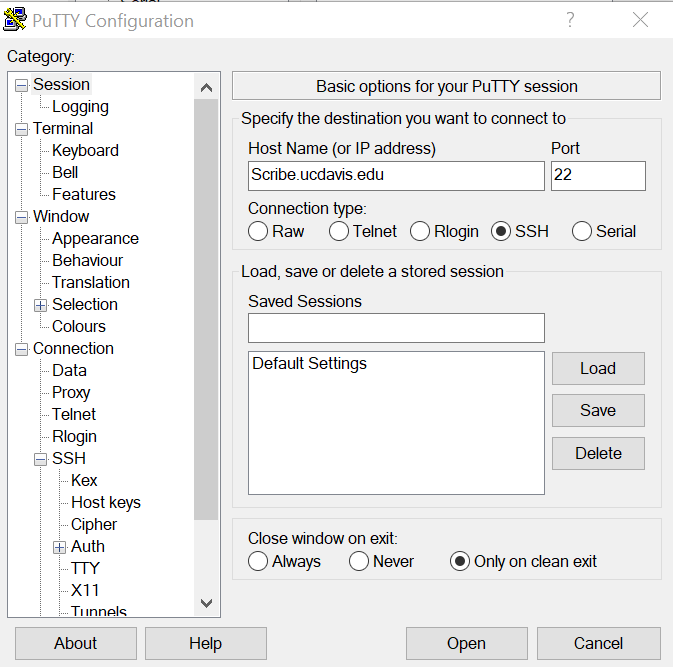Open the Behaviour category

(x=88, y=261)
